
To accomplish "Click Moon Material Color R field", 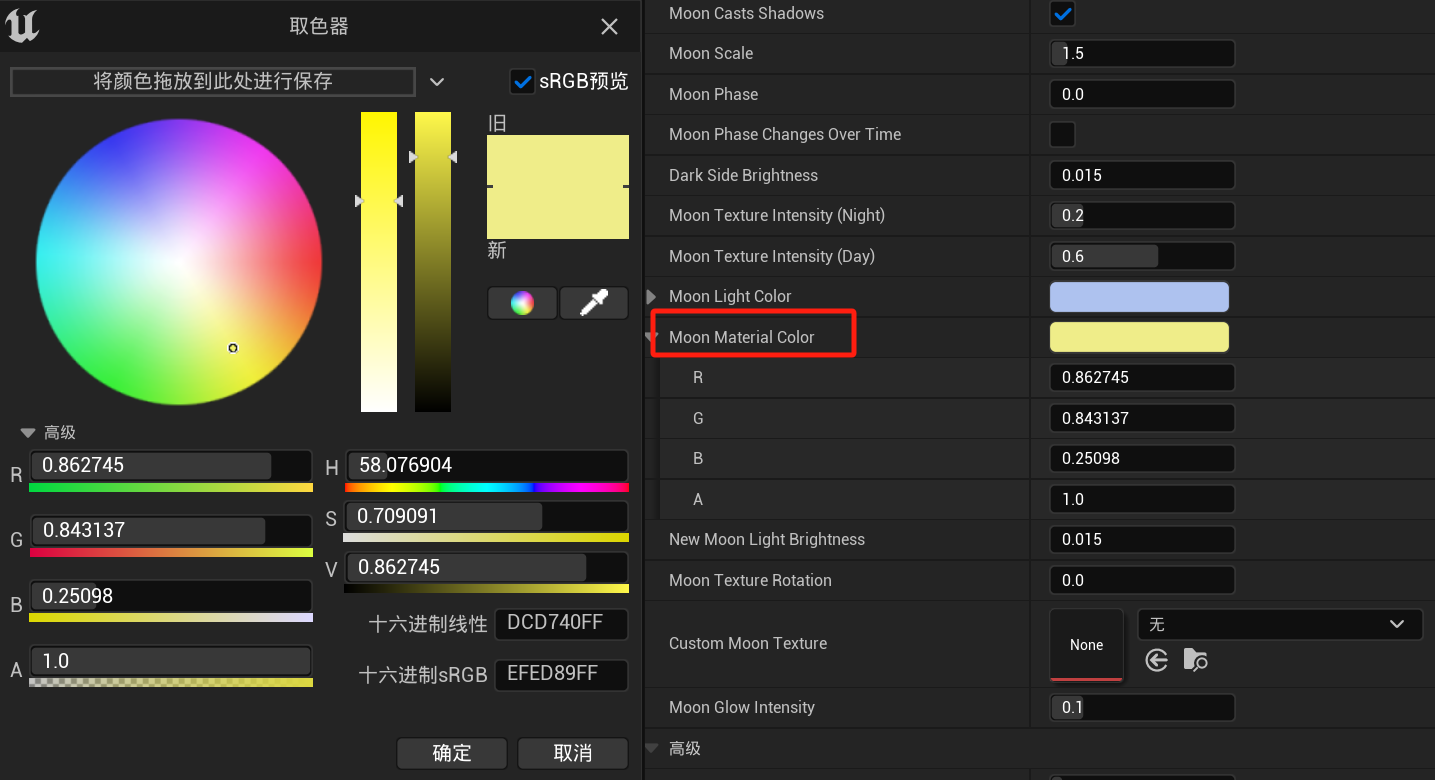I will point(1142,377).
